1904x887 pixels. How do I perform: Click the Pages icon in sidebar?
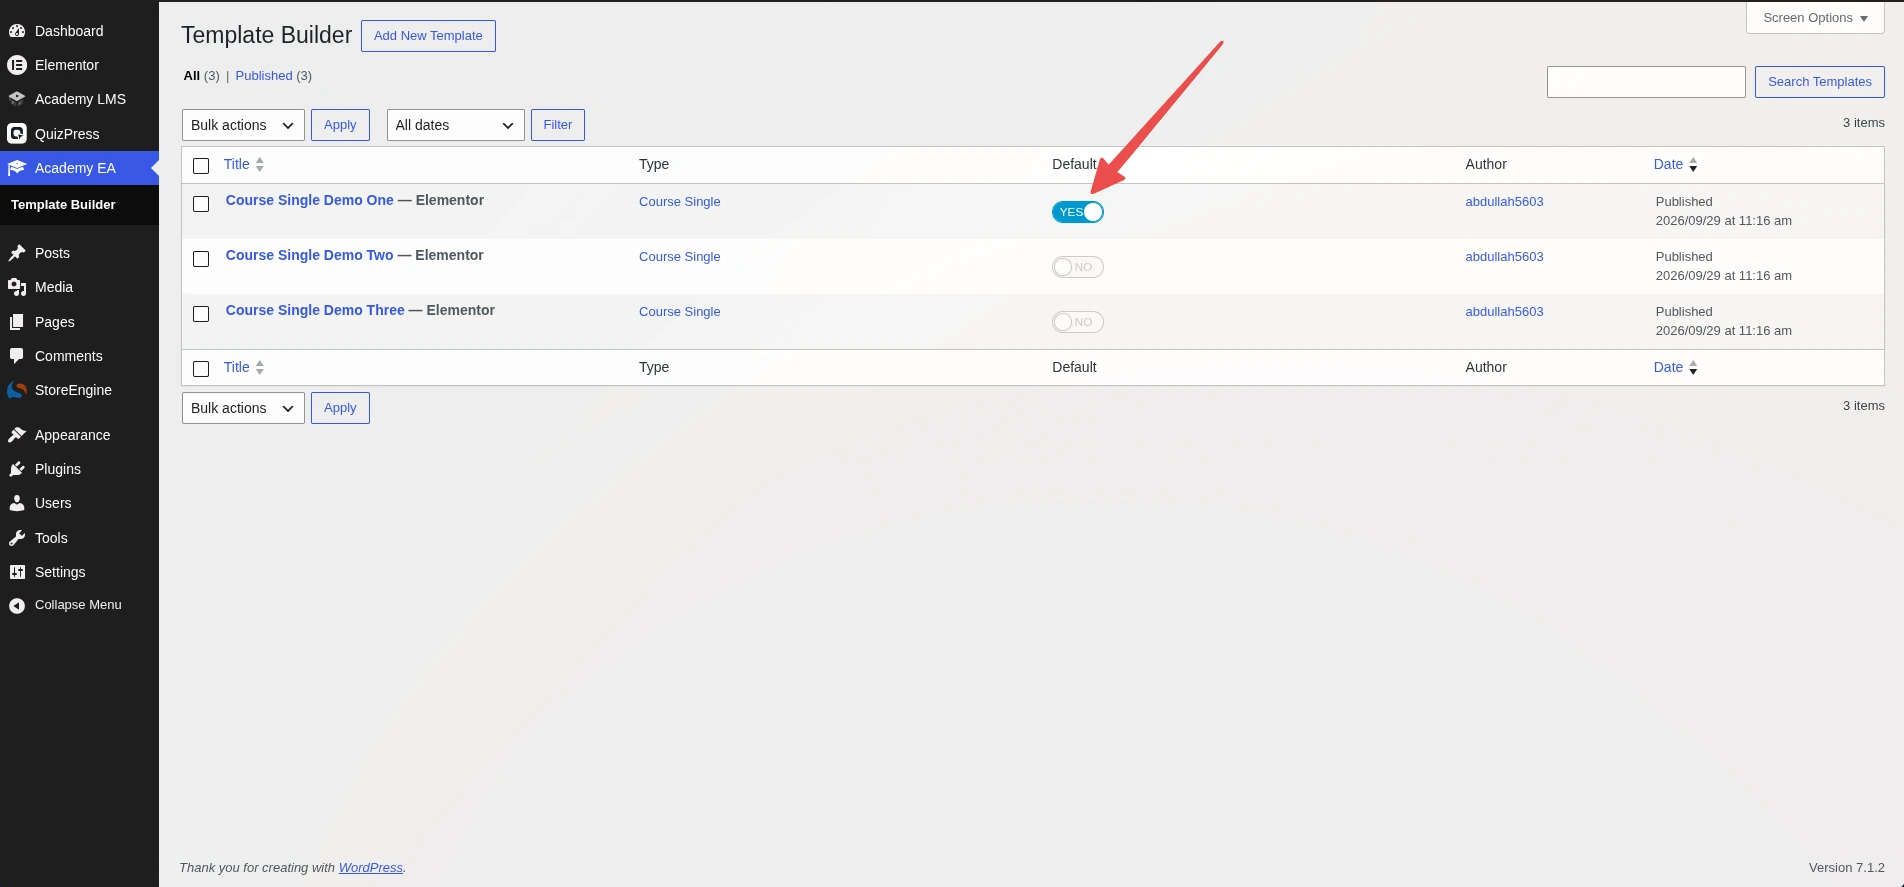point(17,322)
